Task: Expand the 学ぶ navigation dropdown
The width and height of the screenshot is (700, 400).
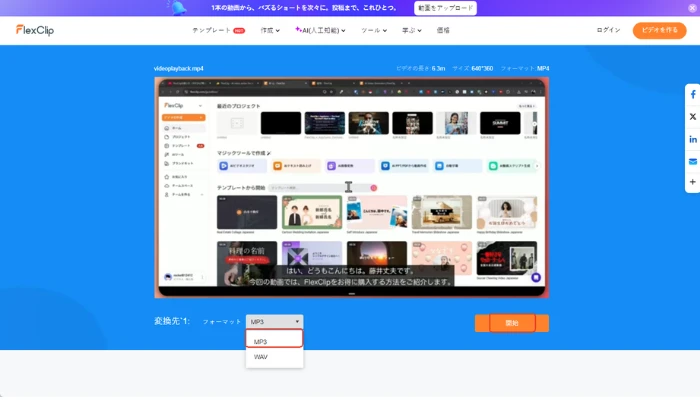Action: (412, 30)
